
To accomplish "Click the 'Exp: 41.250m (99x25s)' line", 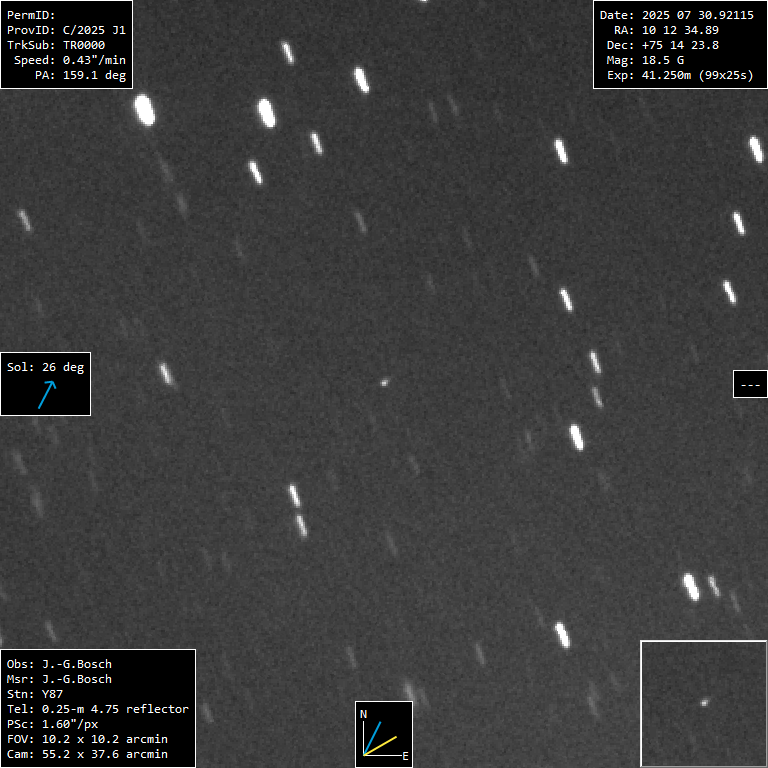I will pos(680,75).
